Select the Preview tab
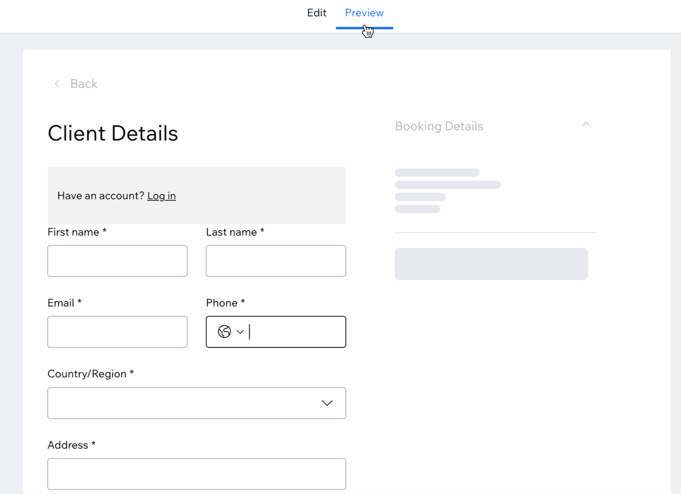This screenshot has width=681, height=494. coord(364,13)
